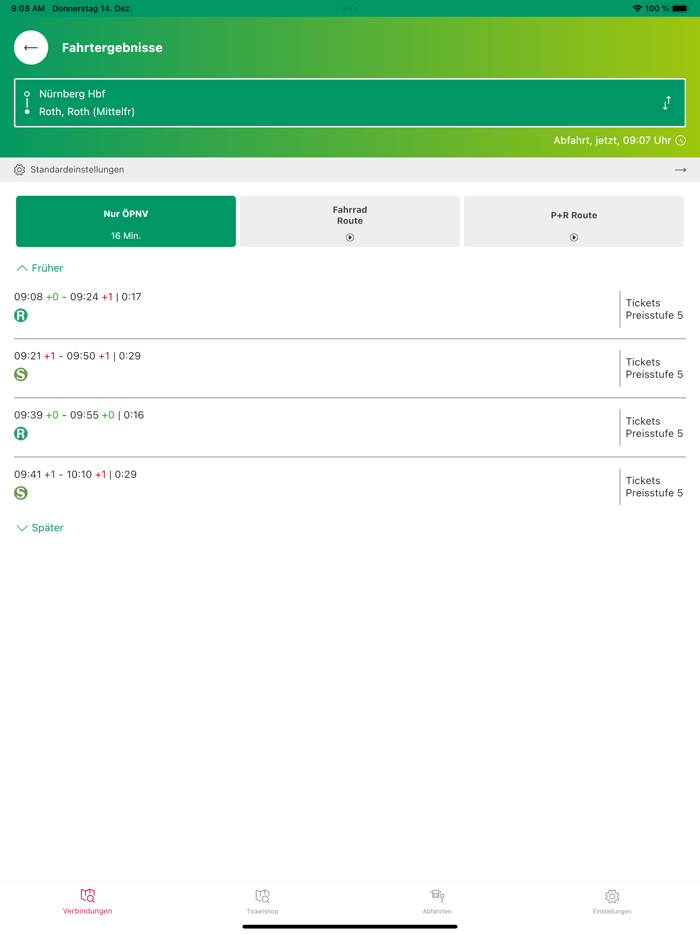700x934 pixels.
Task: Open Einstellungen tab icon
Action: tap(612, 895)
